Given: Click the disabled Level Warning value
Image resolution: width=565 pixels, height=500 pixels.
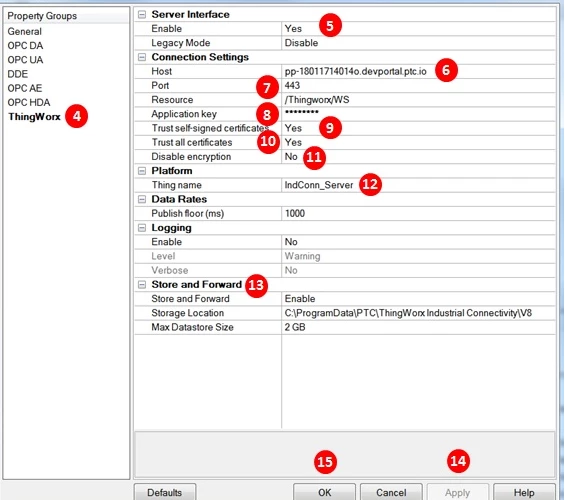Looking at the screenshot, I should (x=418, y=256).
